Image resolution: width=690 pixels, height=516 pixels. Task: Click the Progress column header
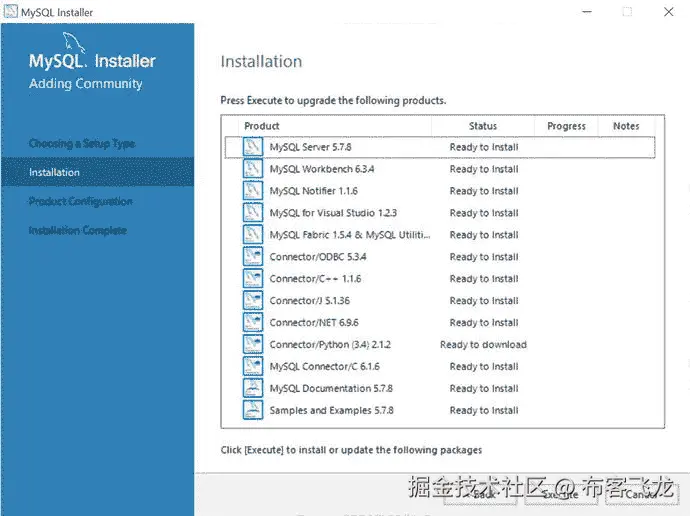point(566,126)
